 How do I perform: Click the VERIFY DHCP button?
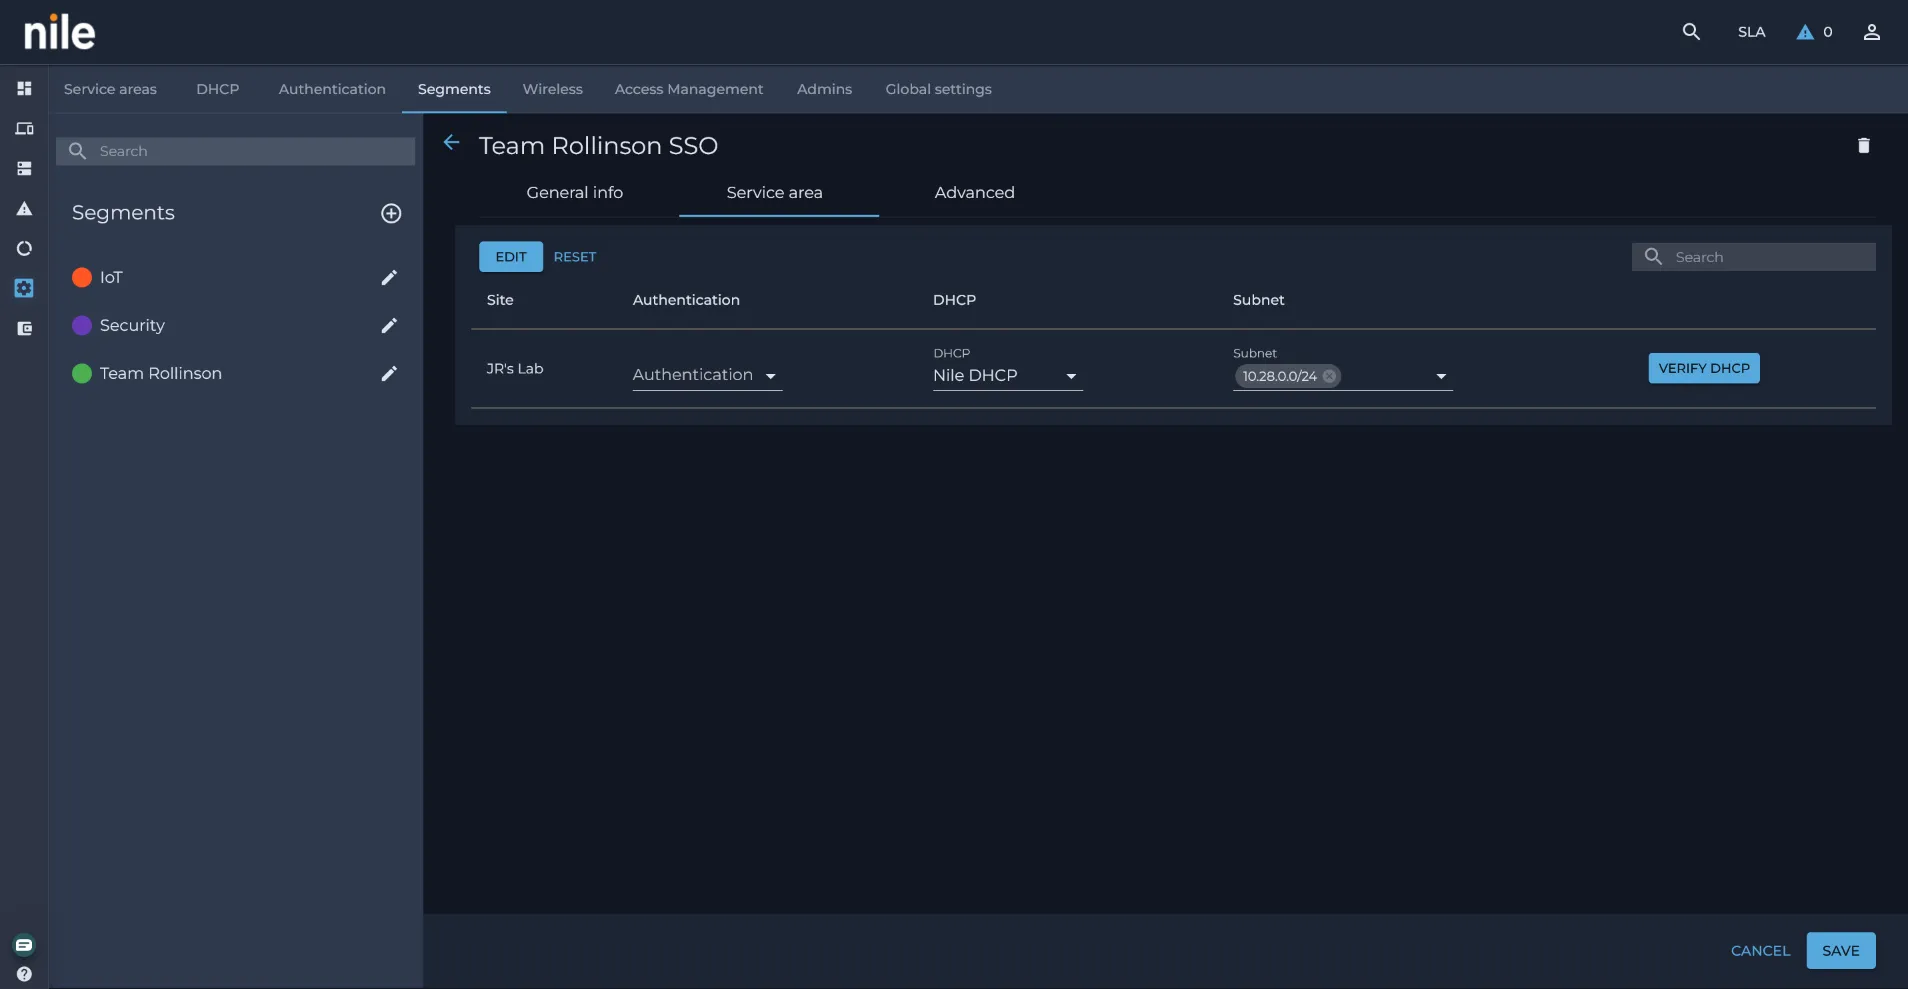pos(1704,368)
